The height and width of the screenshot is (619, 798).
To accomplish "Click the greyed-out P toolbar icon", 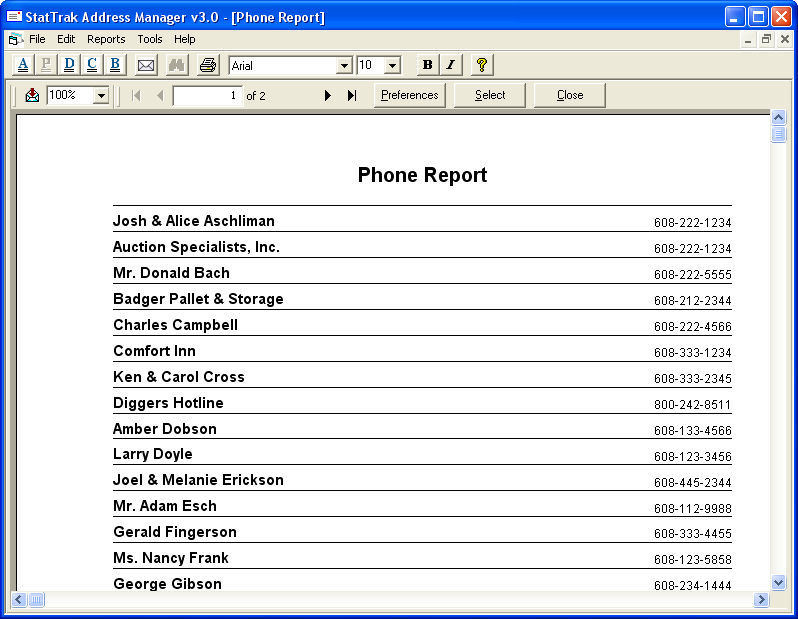I will point(46,65).
